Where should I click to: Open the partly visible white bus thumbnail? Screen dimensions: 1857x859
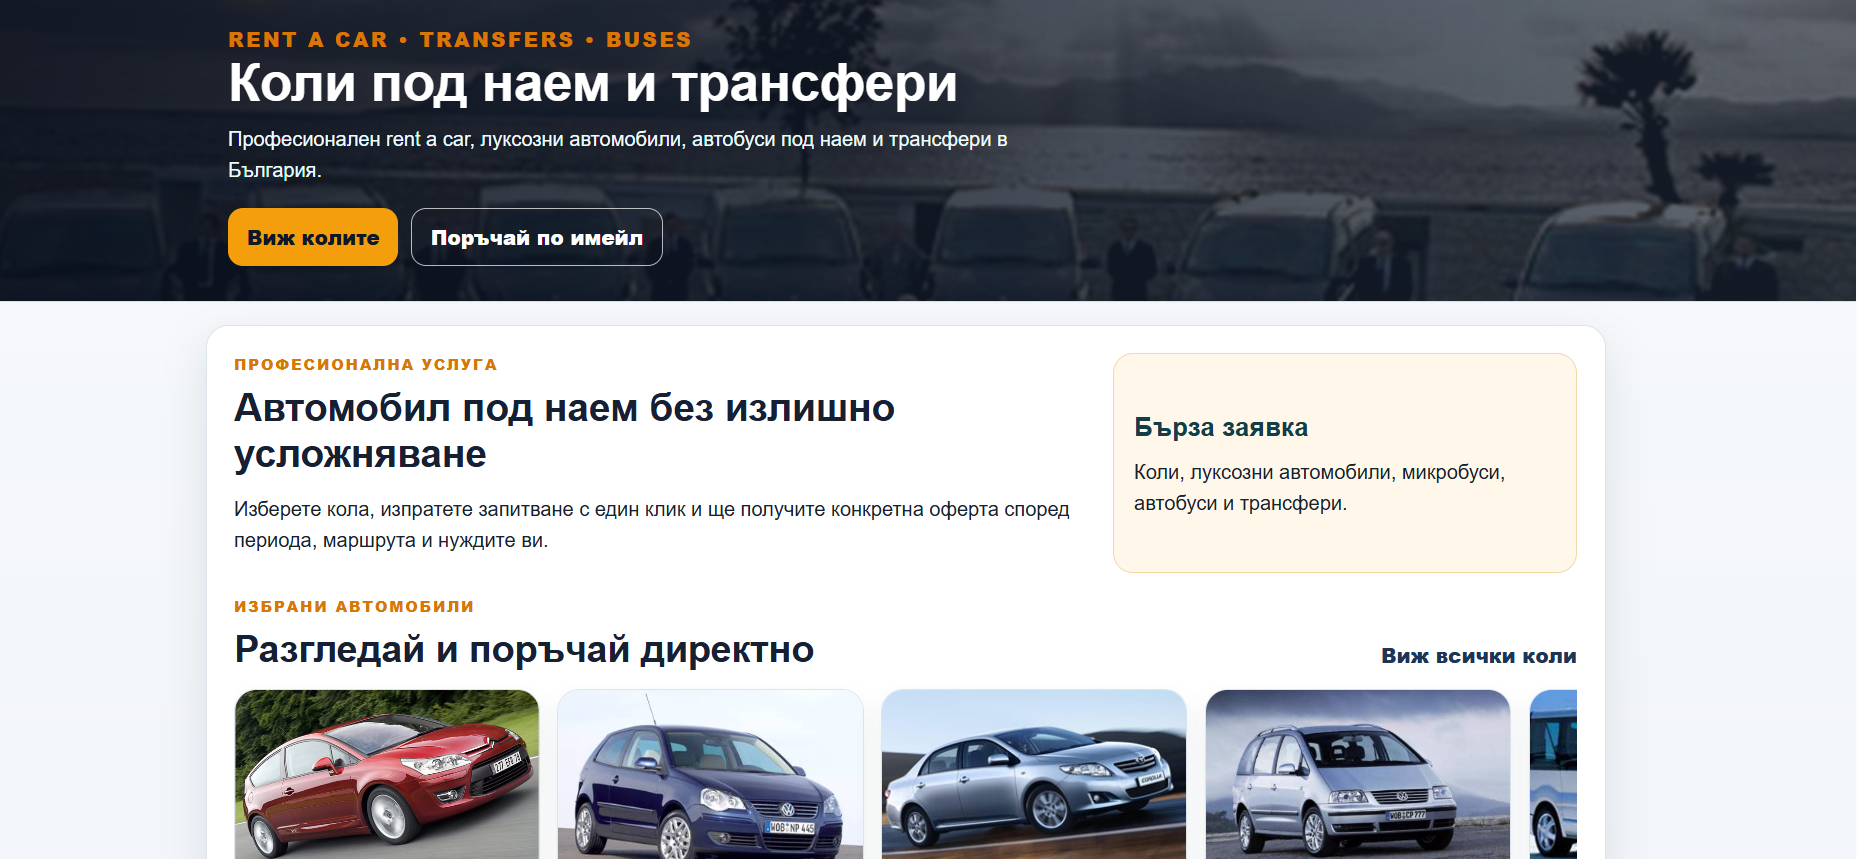click(x=1553, y=774)
